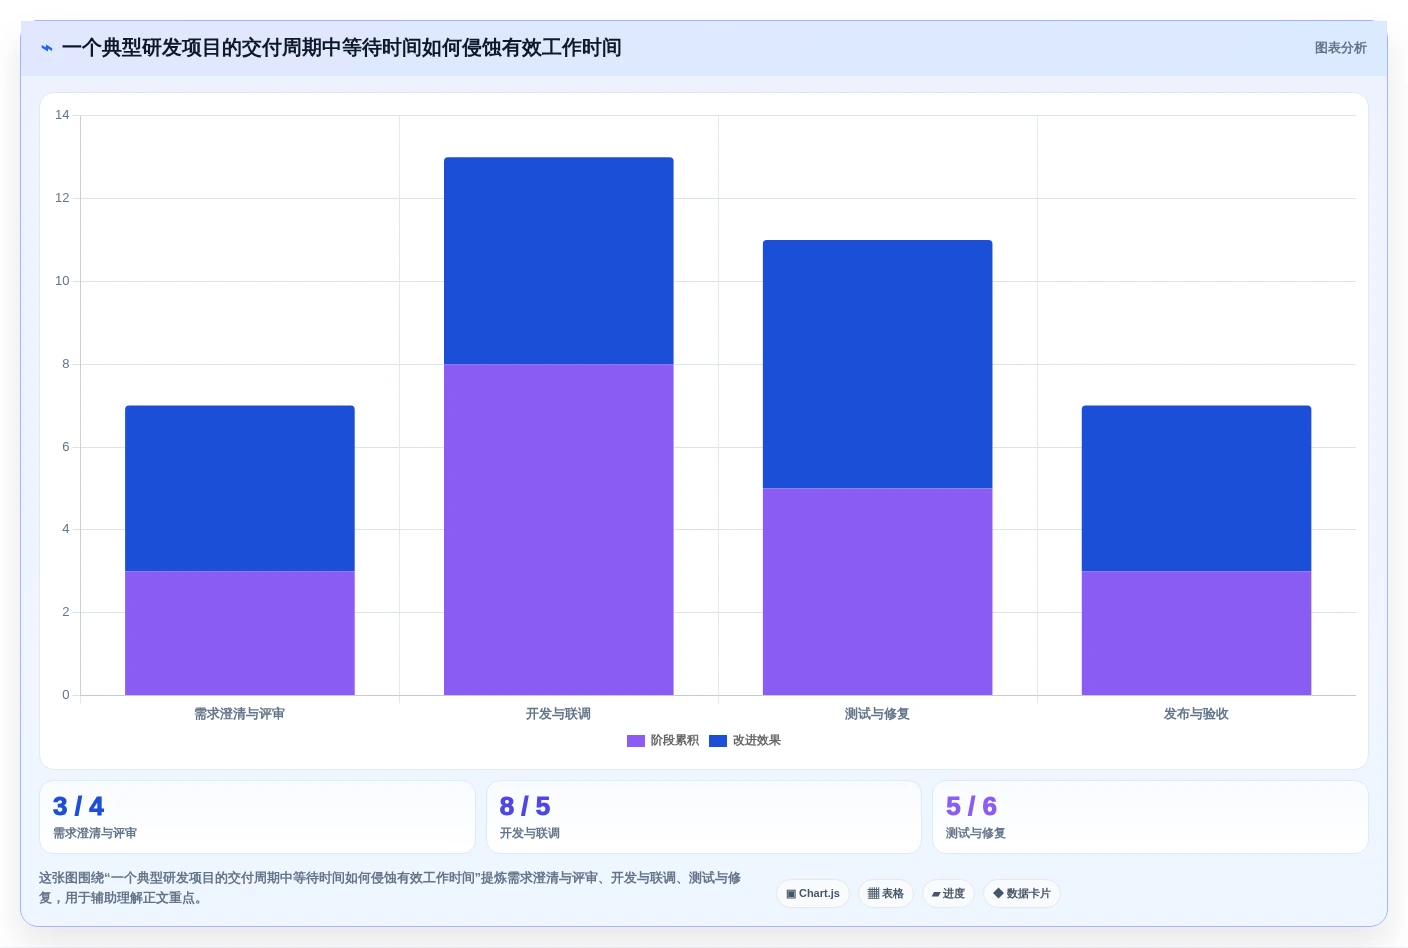Click the 表格 tag button

click(x=886, y=894)
